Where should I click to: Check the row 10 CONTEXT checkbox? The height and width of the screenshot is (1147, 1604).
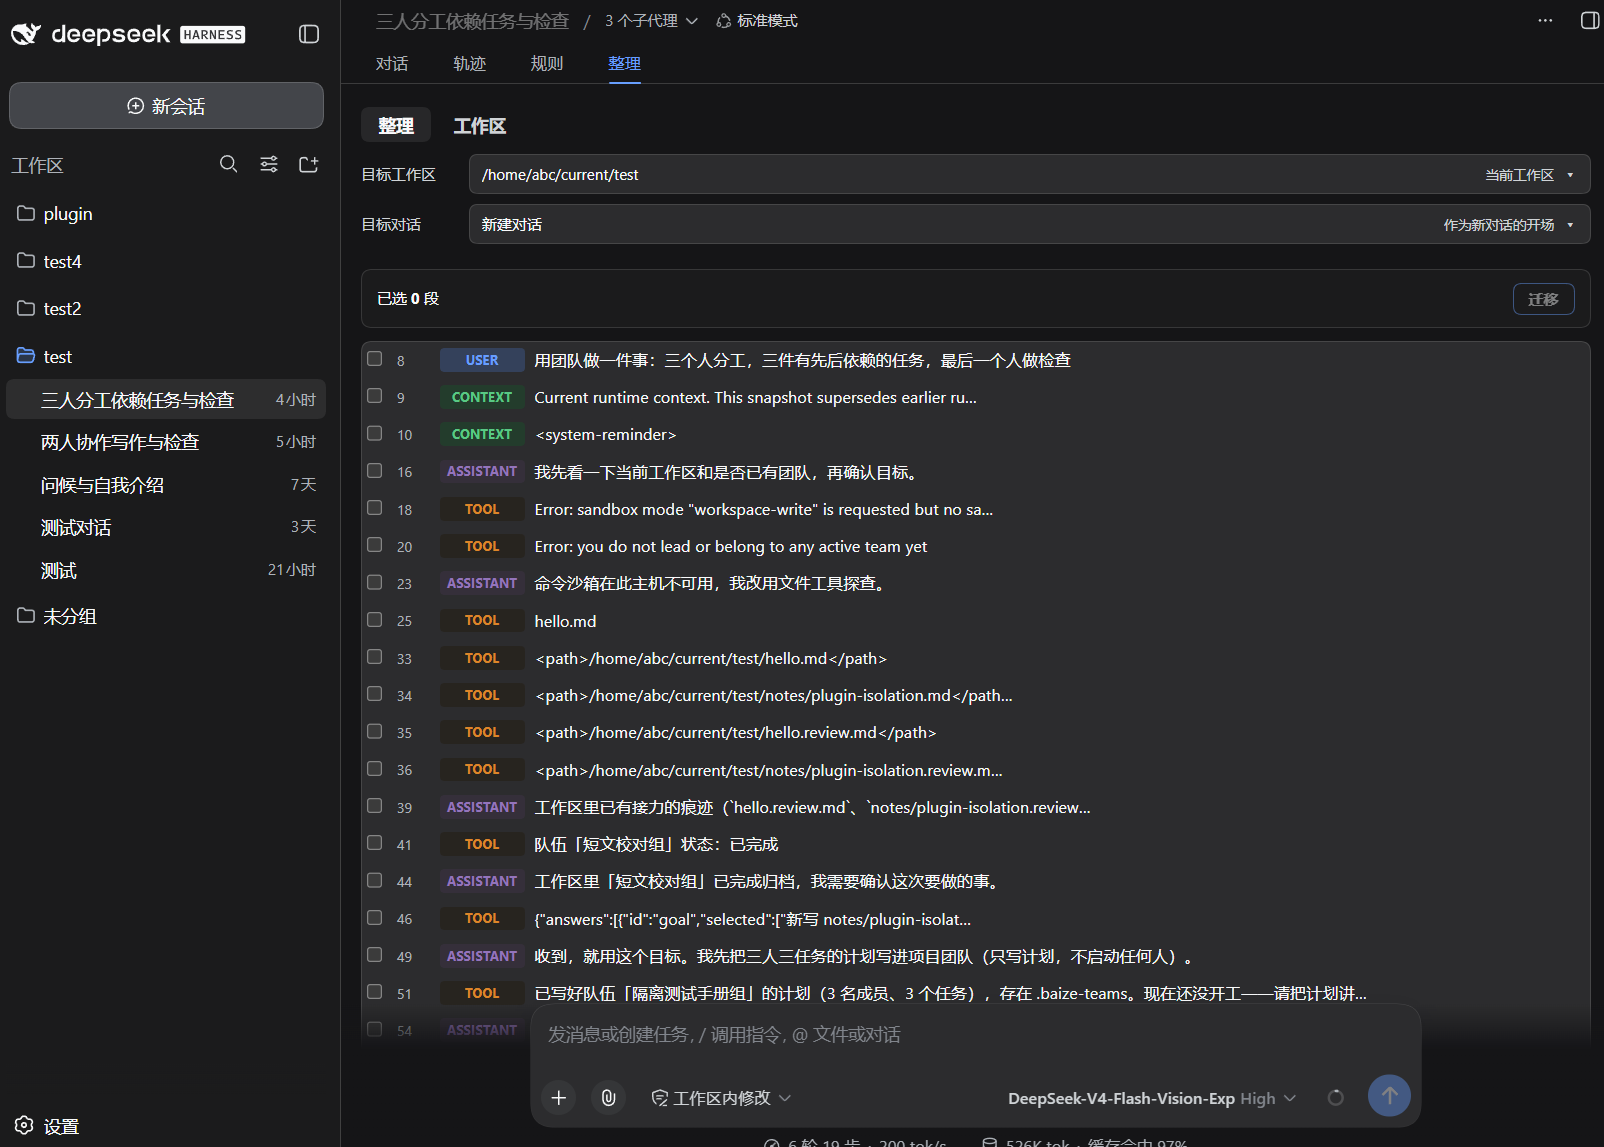click(375, 433)
